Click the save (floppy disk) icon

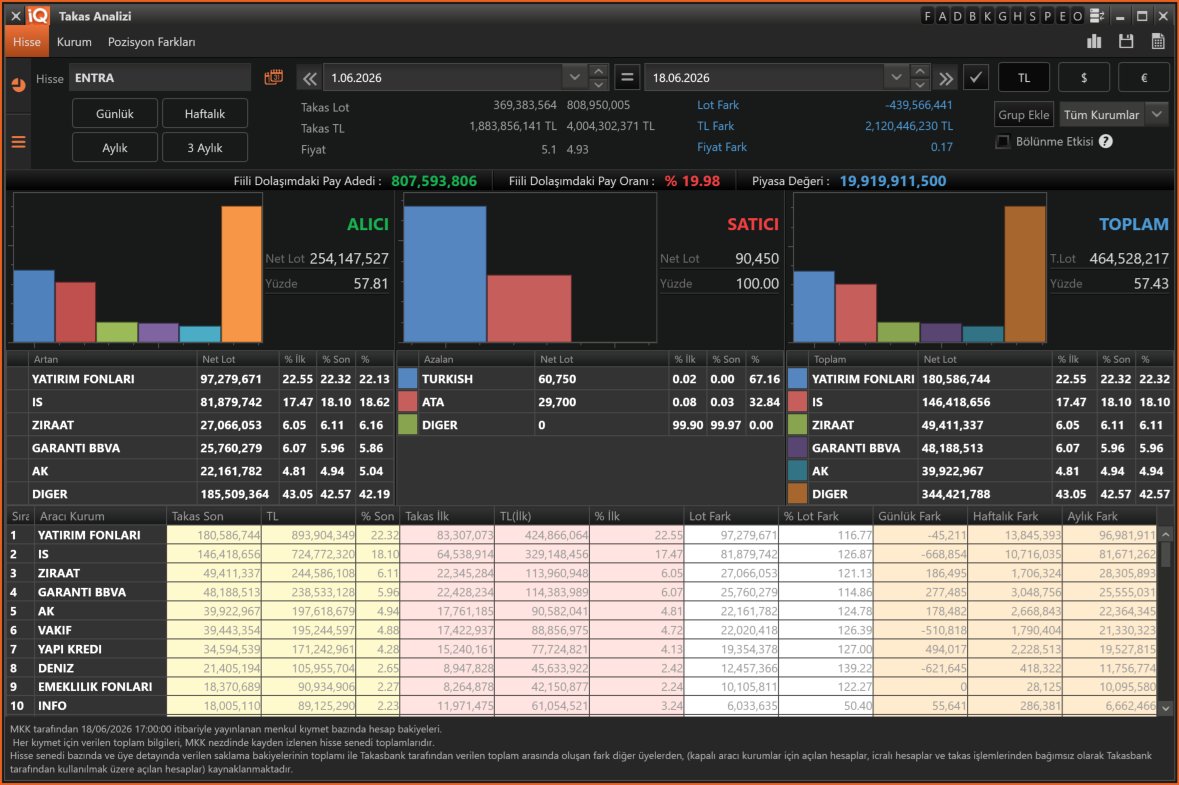pyautogui.click(x=1126, y=41)
